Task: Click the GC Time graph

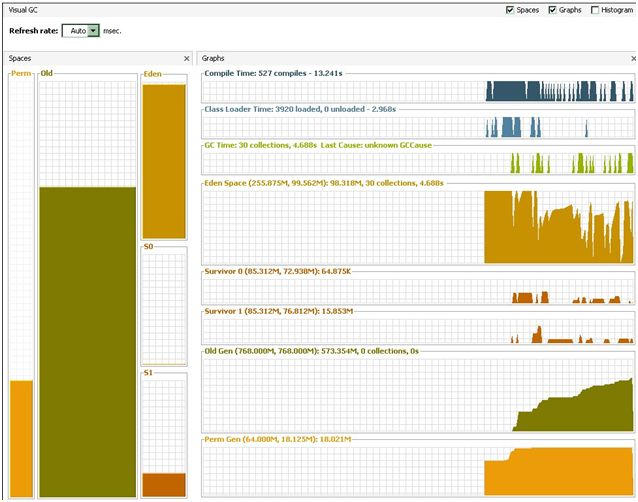Action: (x=418, y=163)
